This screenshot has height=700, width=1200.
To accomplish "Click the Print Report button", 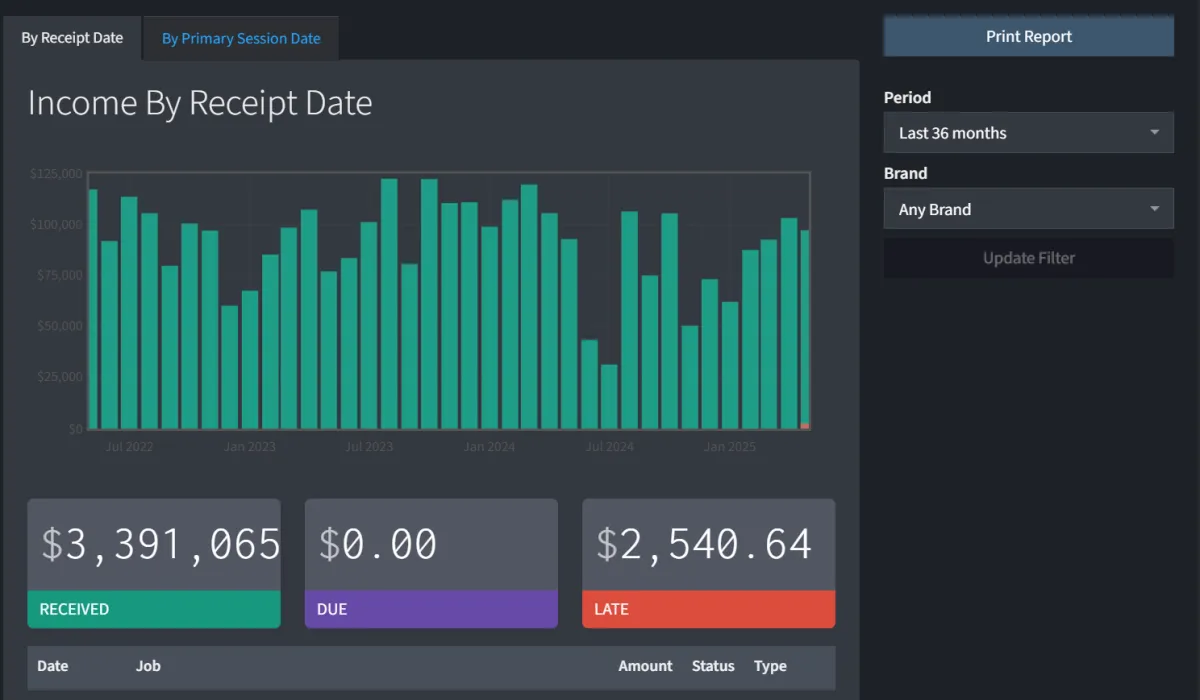I will pos(1028,37).
